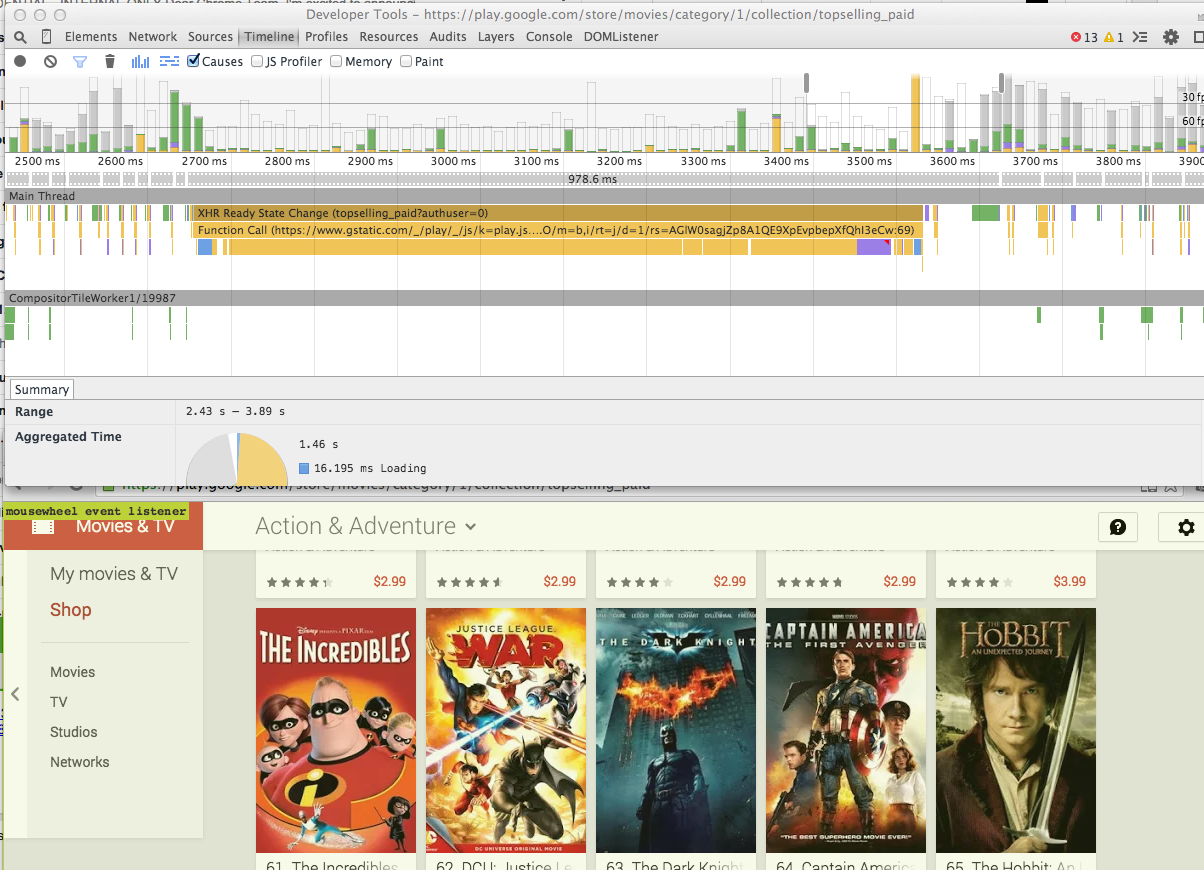1204x870 pixels.
Task: Click the blue Loading color swatch
Action: (304, 468)
